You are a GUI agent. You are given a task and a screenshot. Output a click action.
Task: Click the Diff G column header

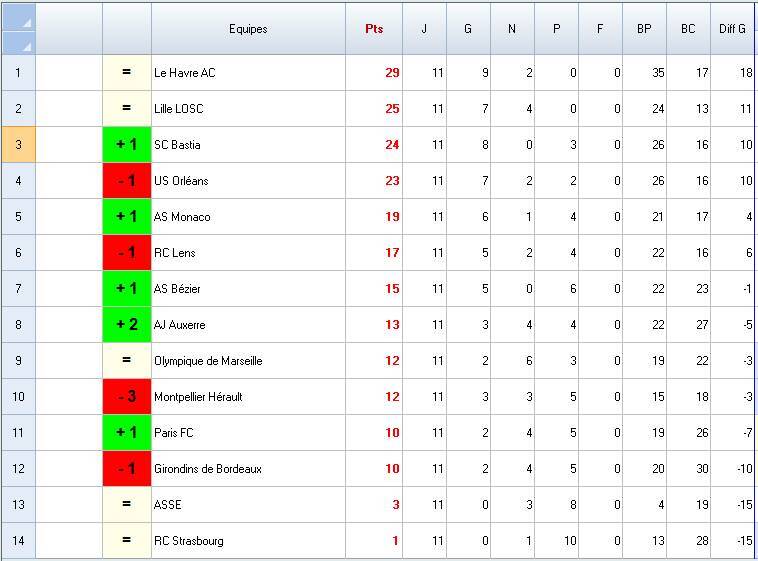point(732,29)
